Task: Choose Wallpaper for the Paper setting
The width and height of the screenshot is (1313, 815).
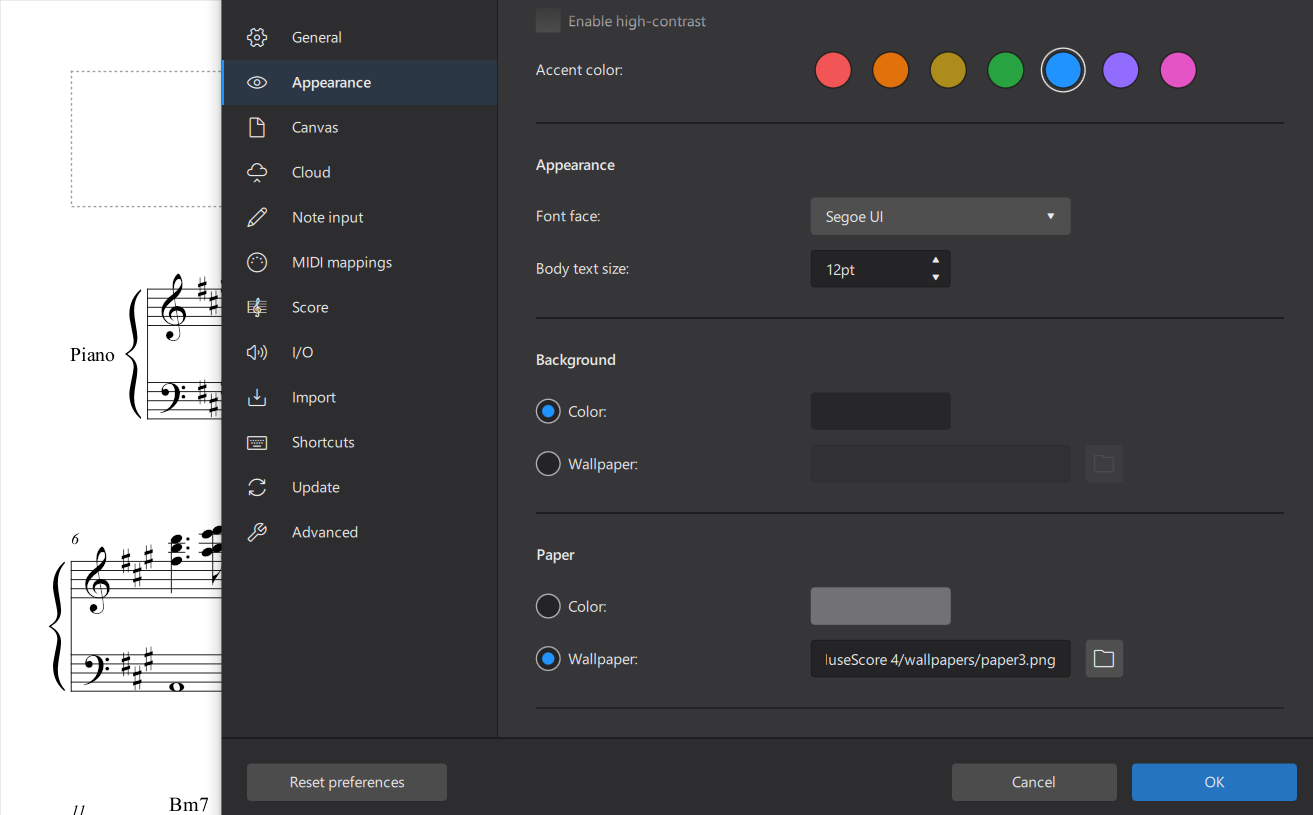Action: [x=547, y=658]
